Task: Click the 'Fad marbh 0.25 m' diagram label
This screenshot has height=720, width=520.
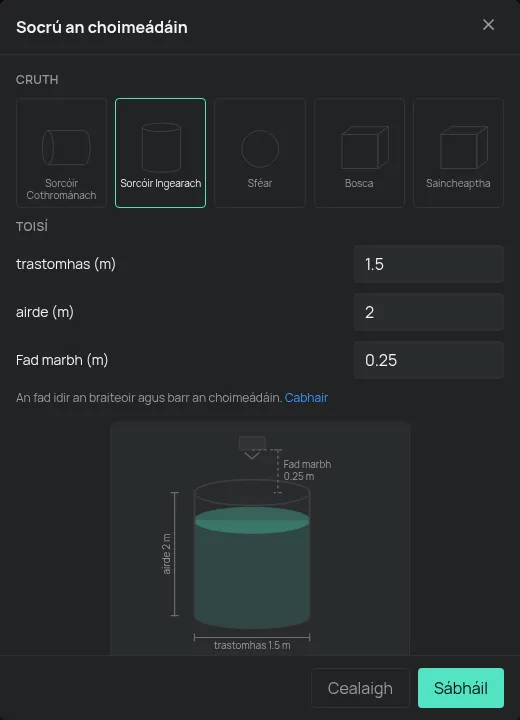Action: pos(307,470)
